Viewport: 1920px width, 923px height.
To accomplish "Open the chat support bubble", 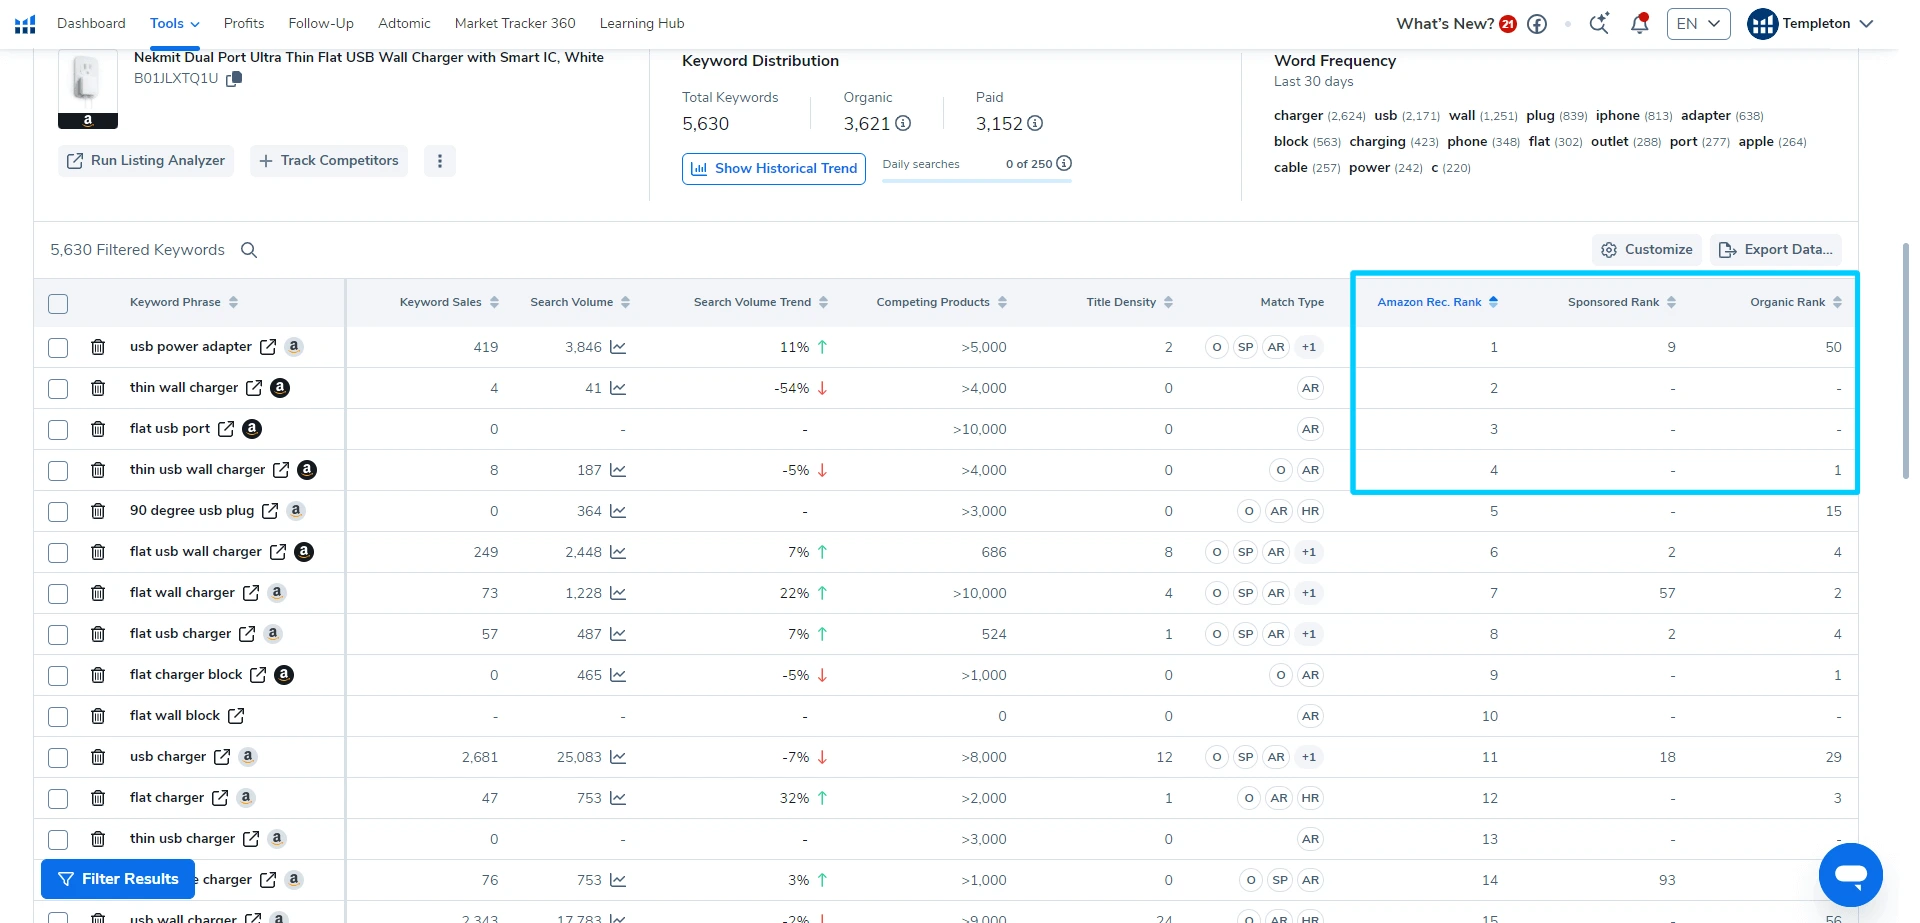I will coord(1850,875).
